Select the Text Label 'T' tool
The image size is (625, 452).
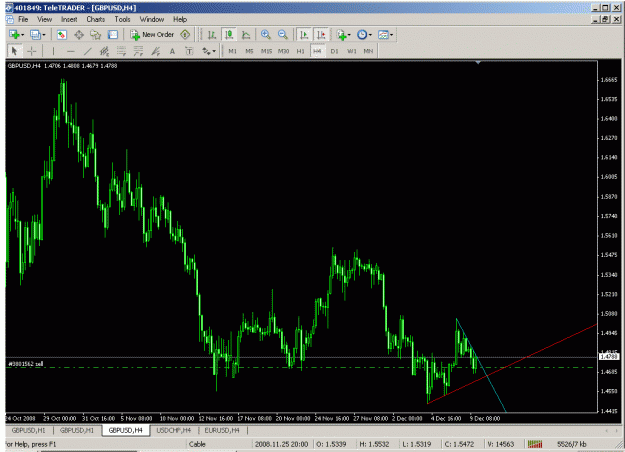coord(189,51)
